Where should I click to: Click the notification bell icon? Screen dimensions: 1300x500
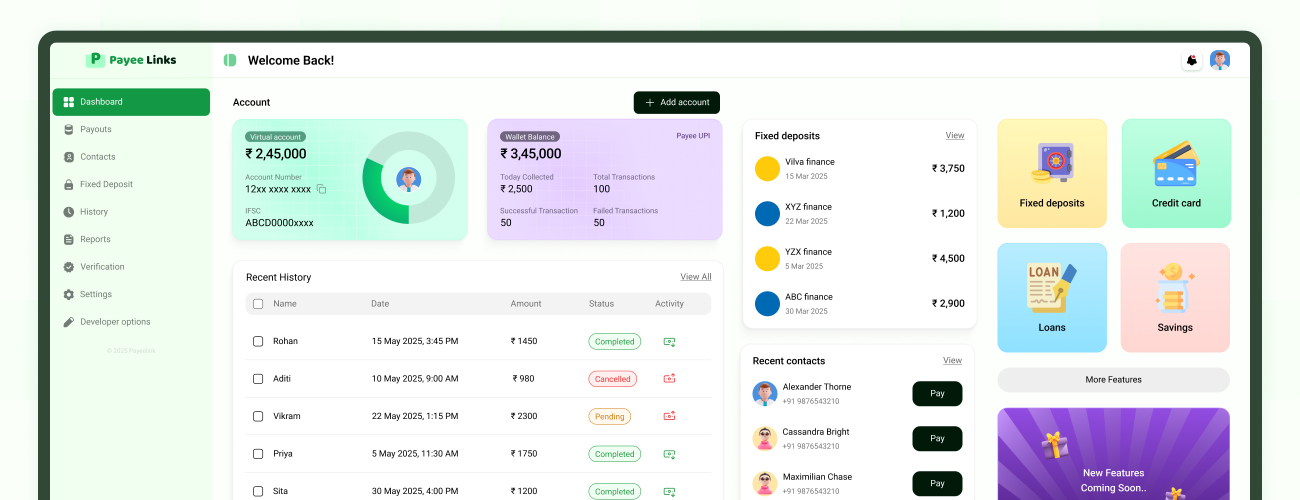(1191, 60)
